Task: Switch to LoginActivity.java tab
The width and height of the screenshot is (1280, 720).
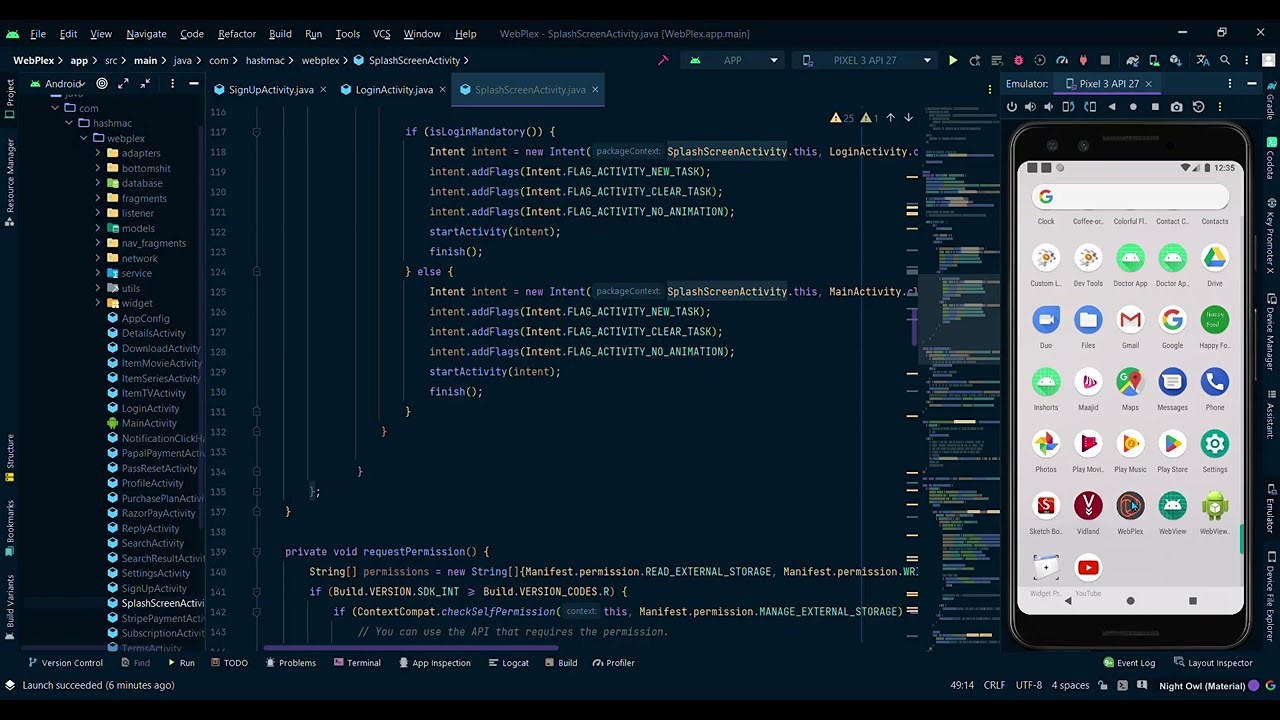Action: click(394, 90)
